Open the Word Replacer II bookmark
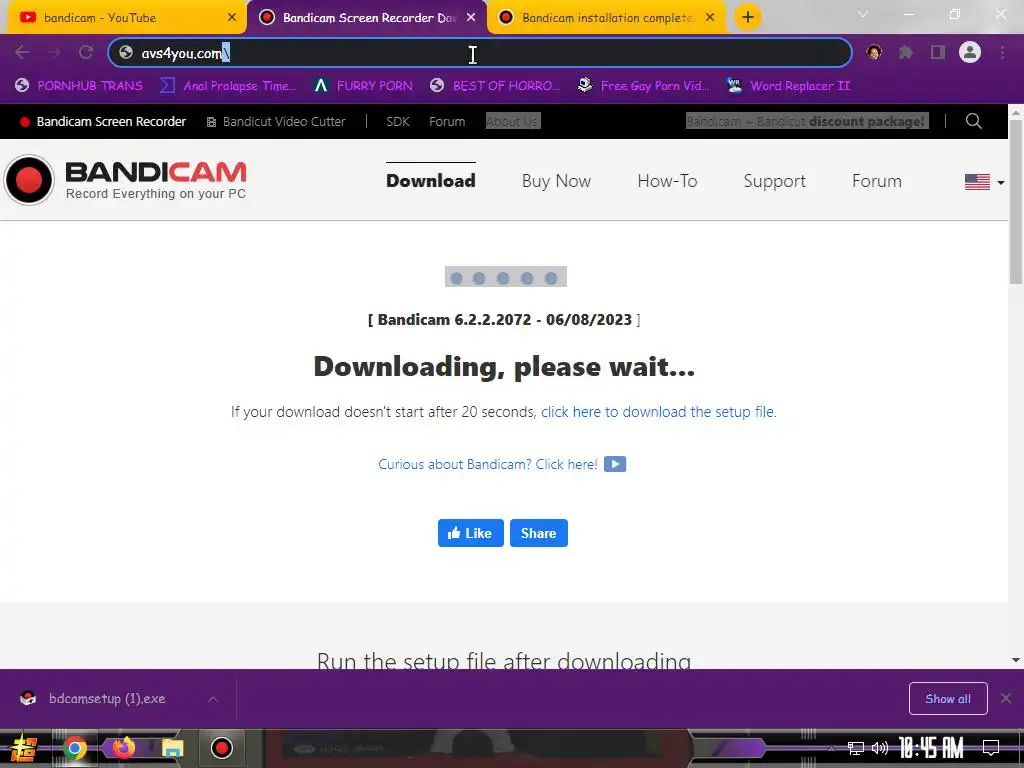The image size is (1024, 768). tap(789, 86)
